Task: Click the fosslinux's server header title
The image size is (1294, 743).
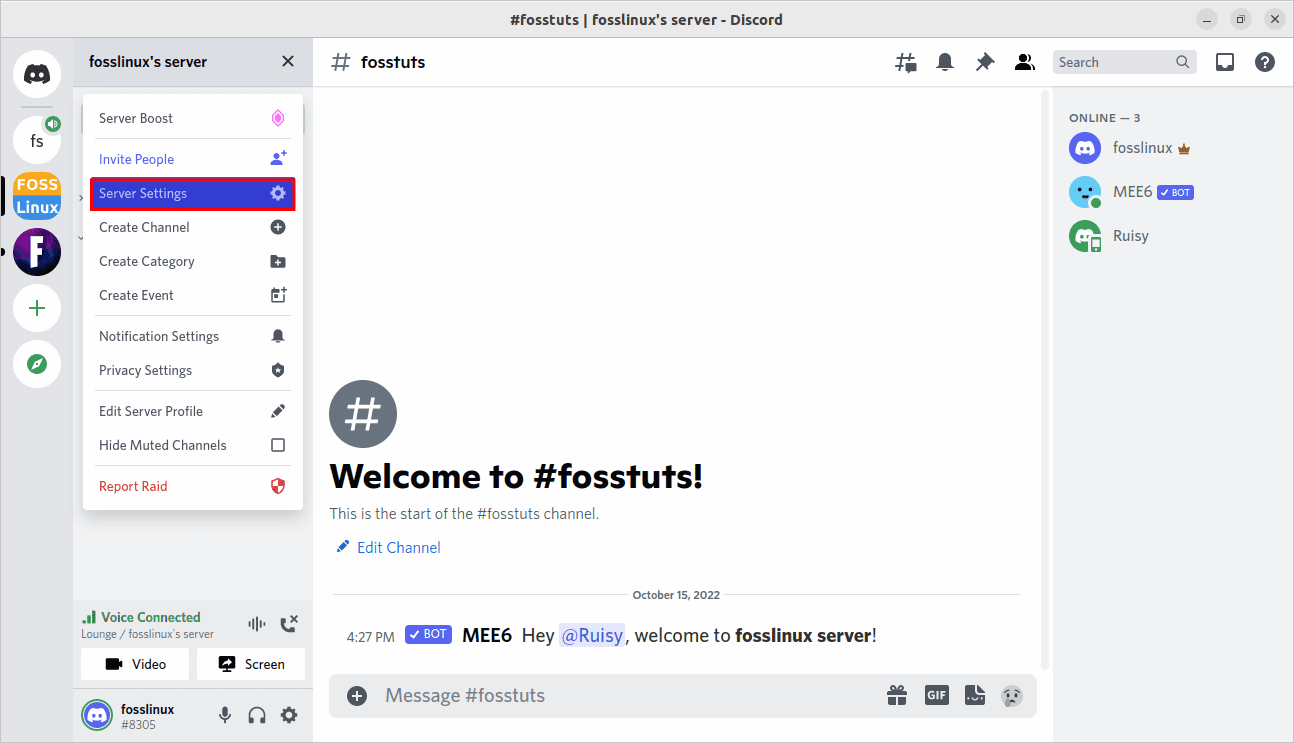Action: tap(148, 62)
